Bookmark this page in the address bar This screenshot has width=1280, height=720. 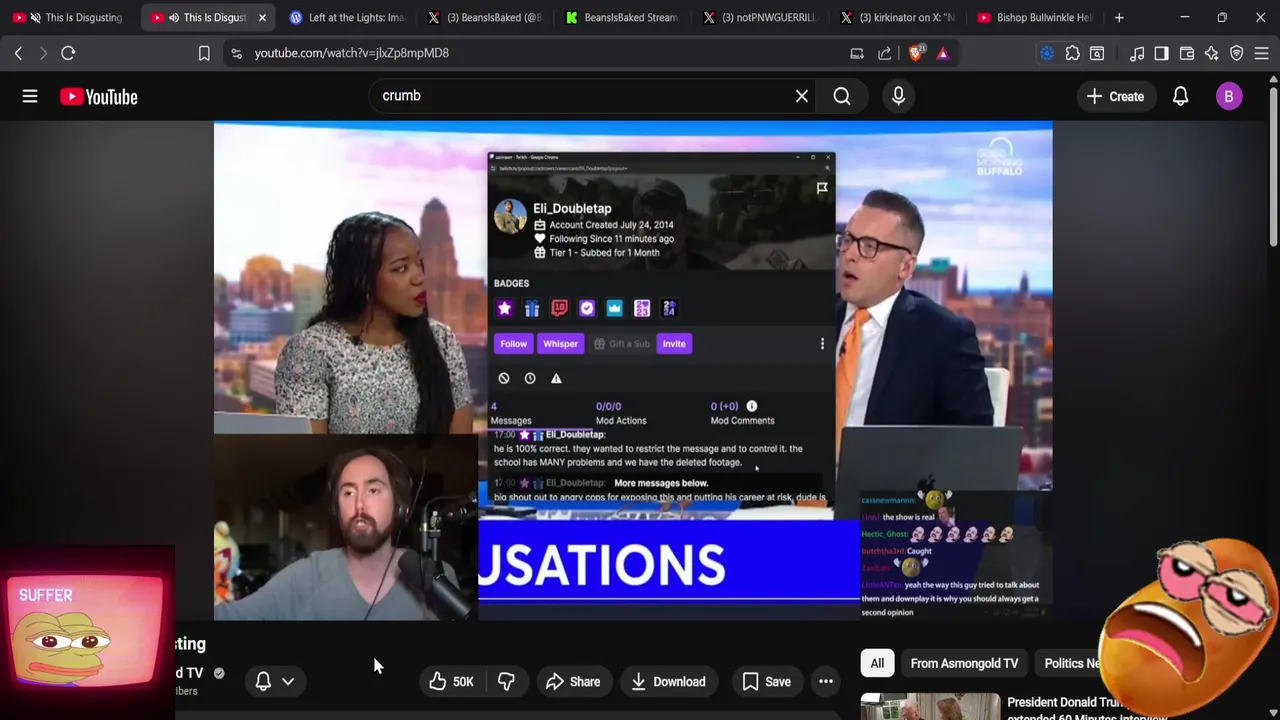(204, 53)
